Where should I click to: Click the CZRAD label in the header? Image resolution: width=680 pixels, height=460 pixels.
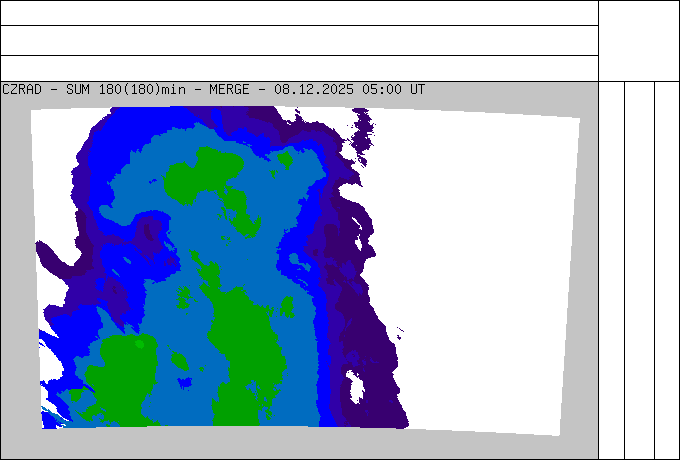[x=21, y=89]
